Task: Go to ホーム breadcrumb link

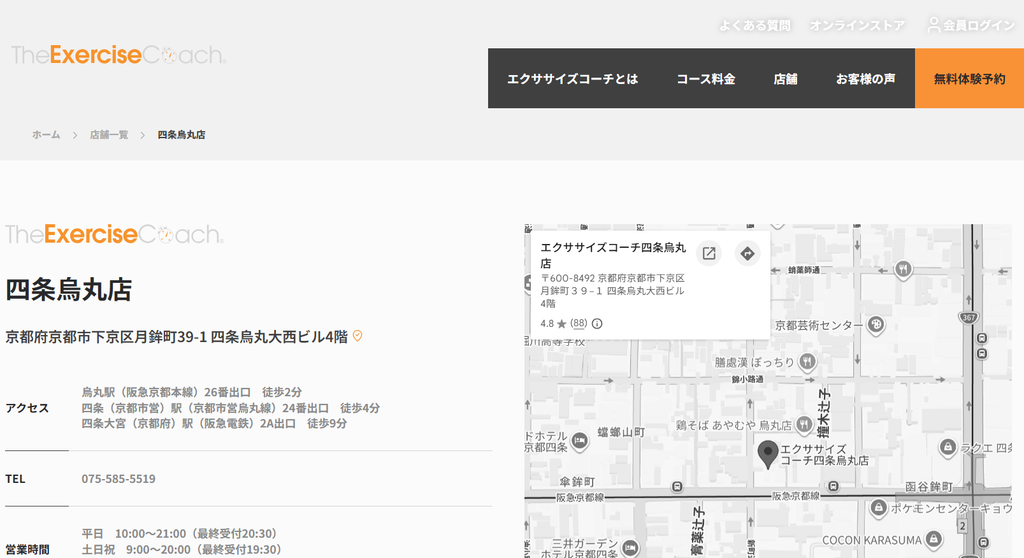Action: 46,135
